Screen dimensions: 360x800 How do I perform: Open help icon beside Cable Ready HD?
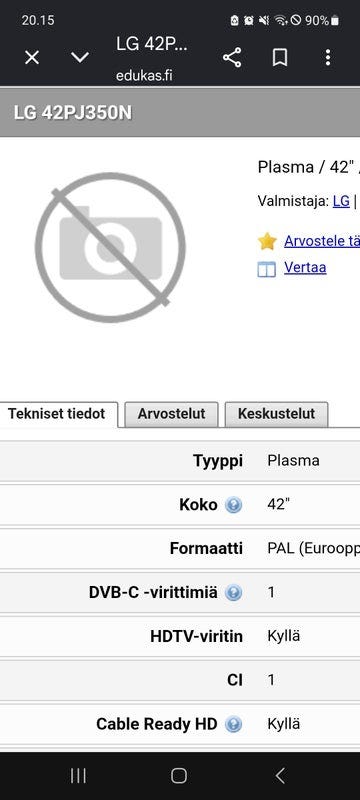(233, 724)
